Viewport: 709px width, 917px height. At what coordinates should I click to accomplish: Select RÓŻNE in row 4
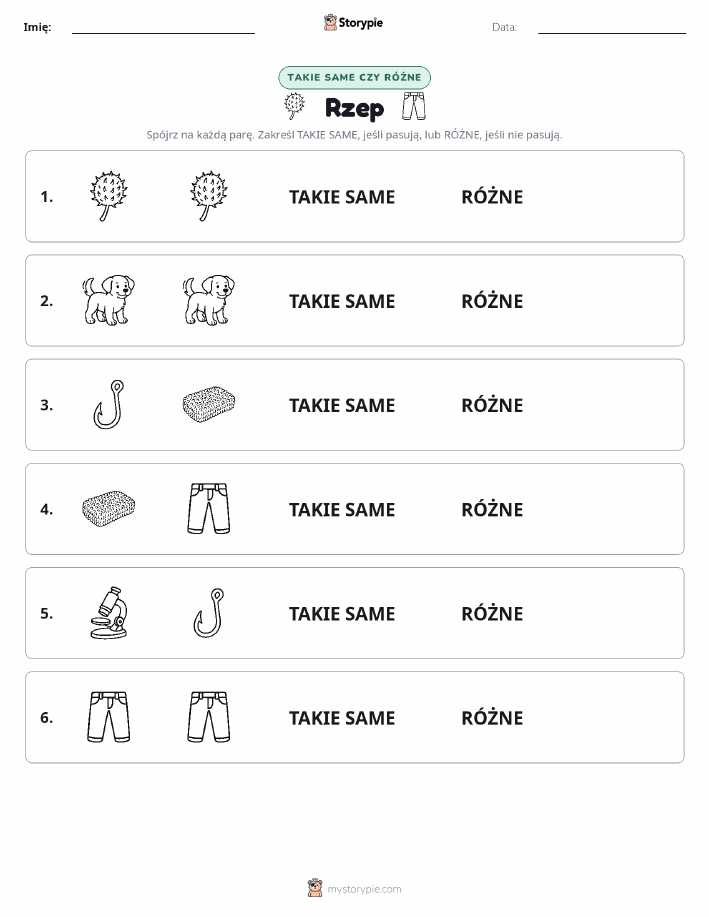tap(492, 509)
